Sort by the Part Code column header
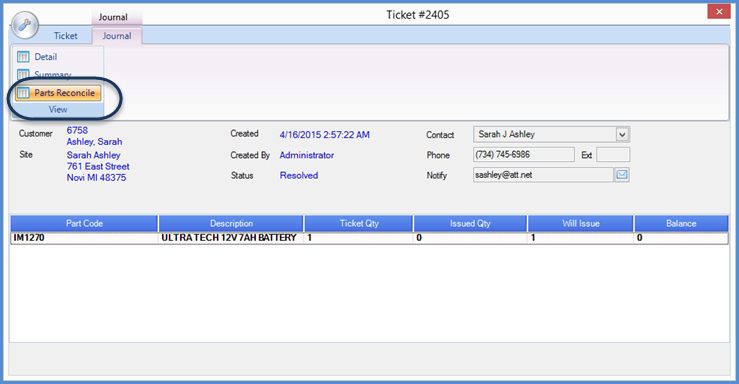The height and width of the screenshot is (384, 739). tap(84, 223)
